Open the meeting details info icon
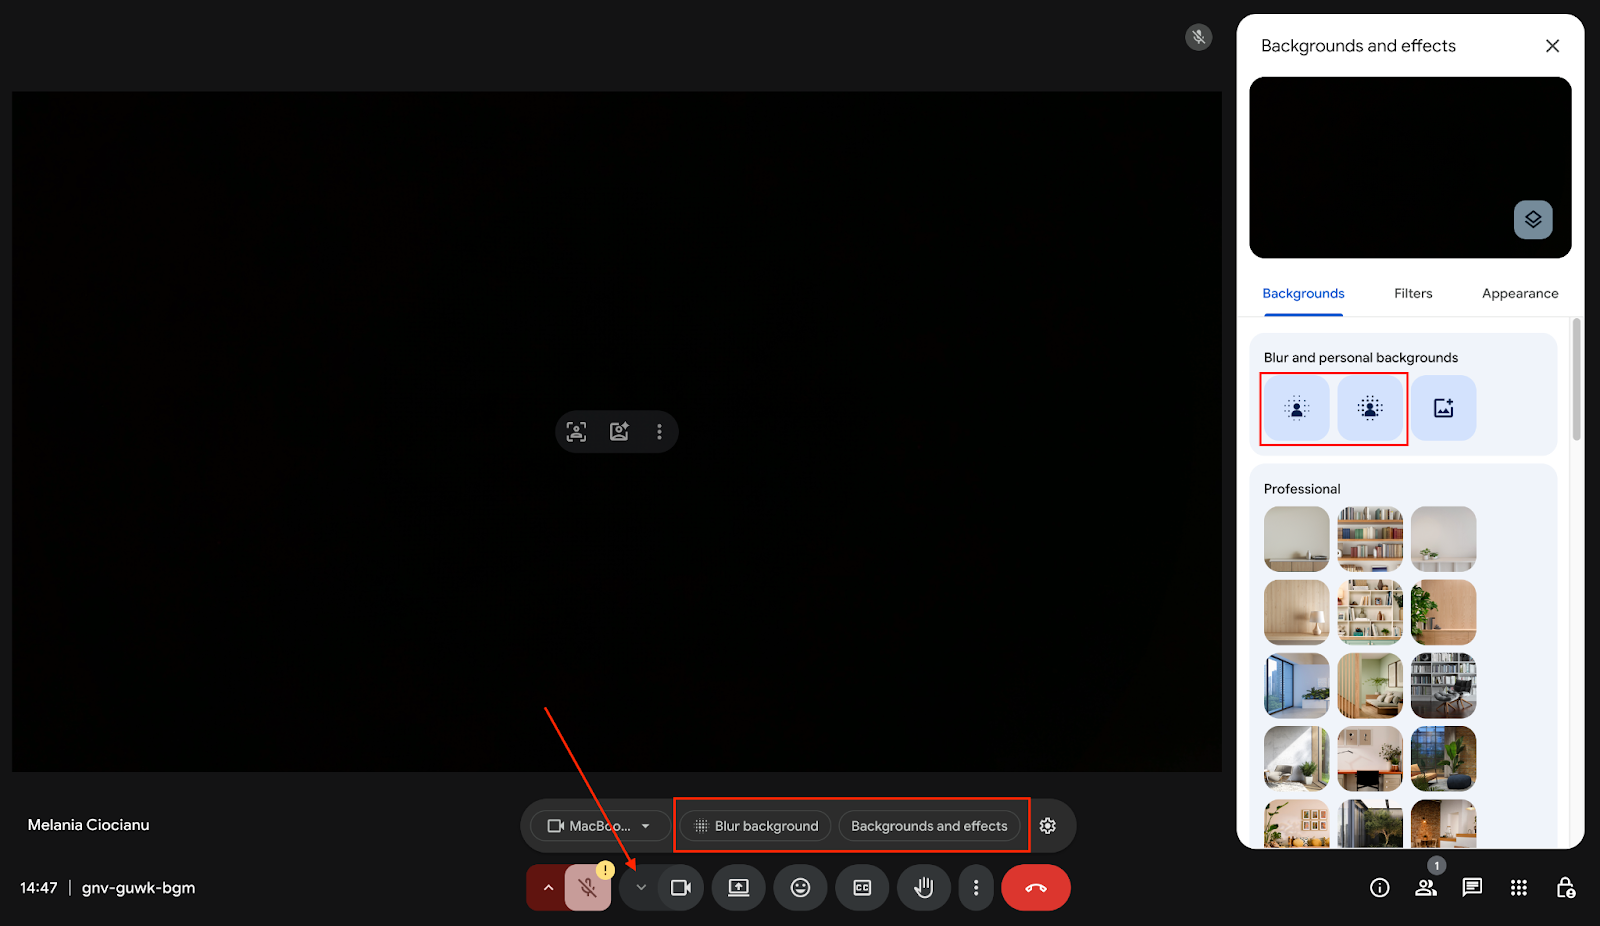Viewport: 1600px width, 926px height. [1379, 888]
